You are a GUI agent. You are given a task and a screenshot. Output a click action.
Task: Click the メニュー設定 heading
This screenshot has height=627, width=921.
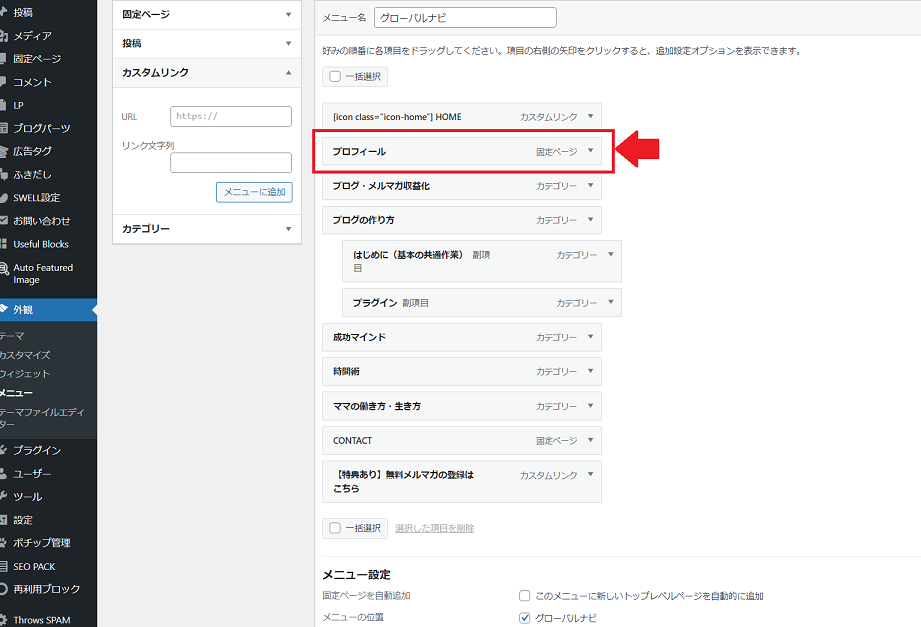click(x=357, y=575)
